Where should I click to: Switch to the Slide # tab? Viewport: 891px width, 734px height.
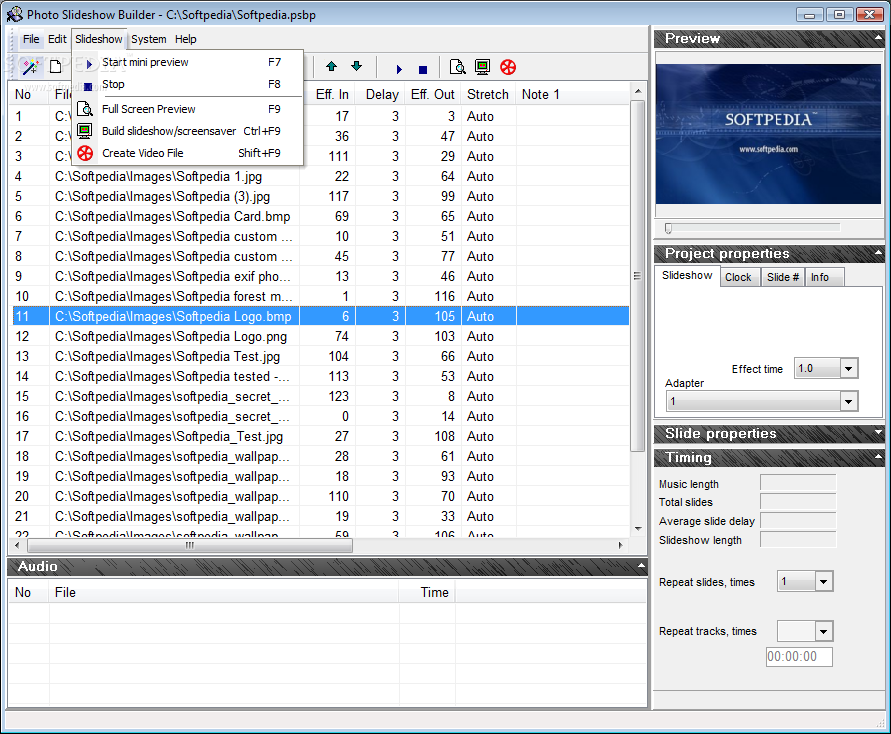pyautogui.click(x=782, y=277)
